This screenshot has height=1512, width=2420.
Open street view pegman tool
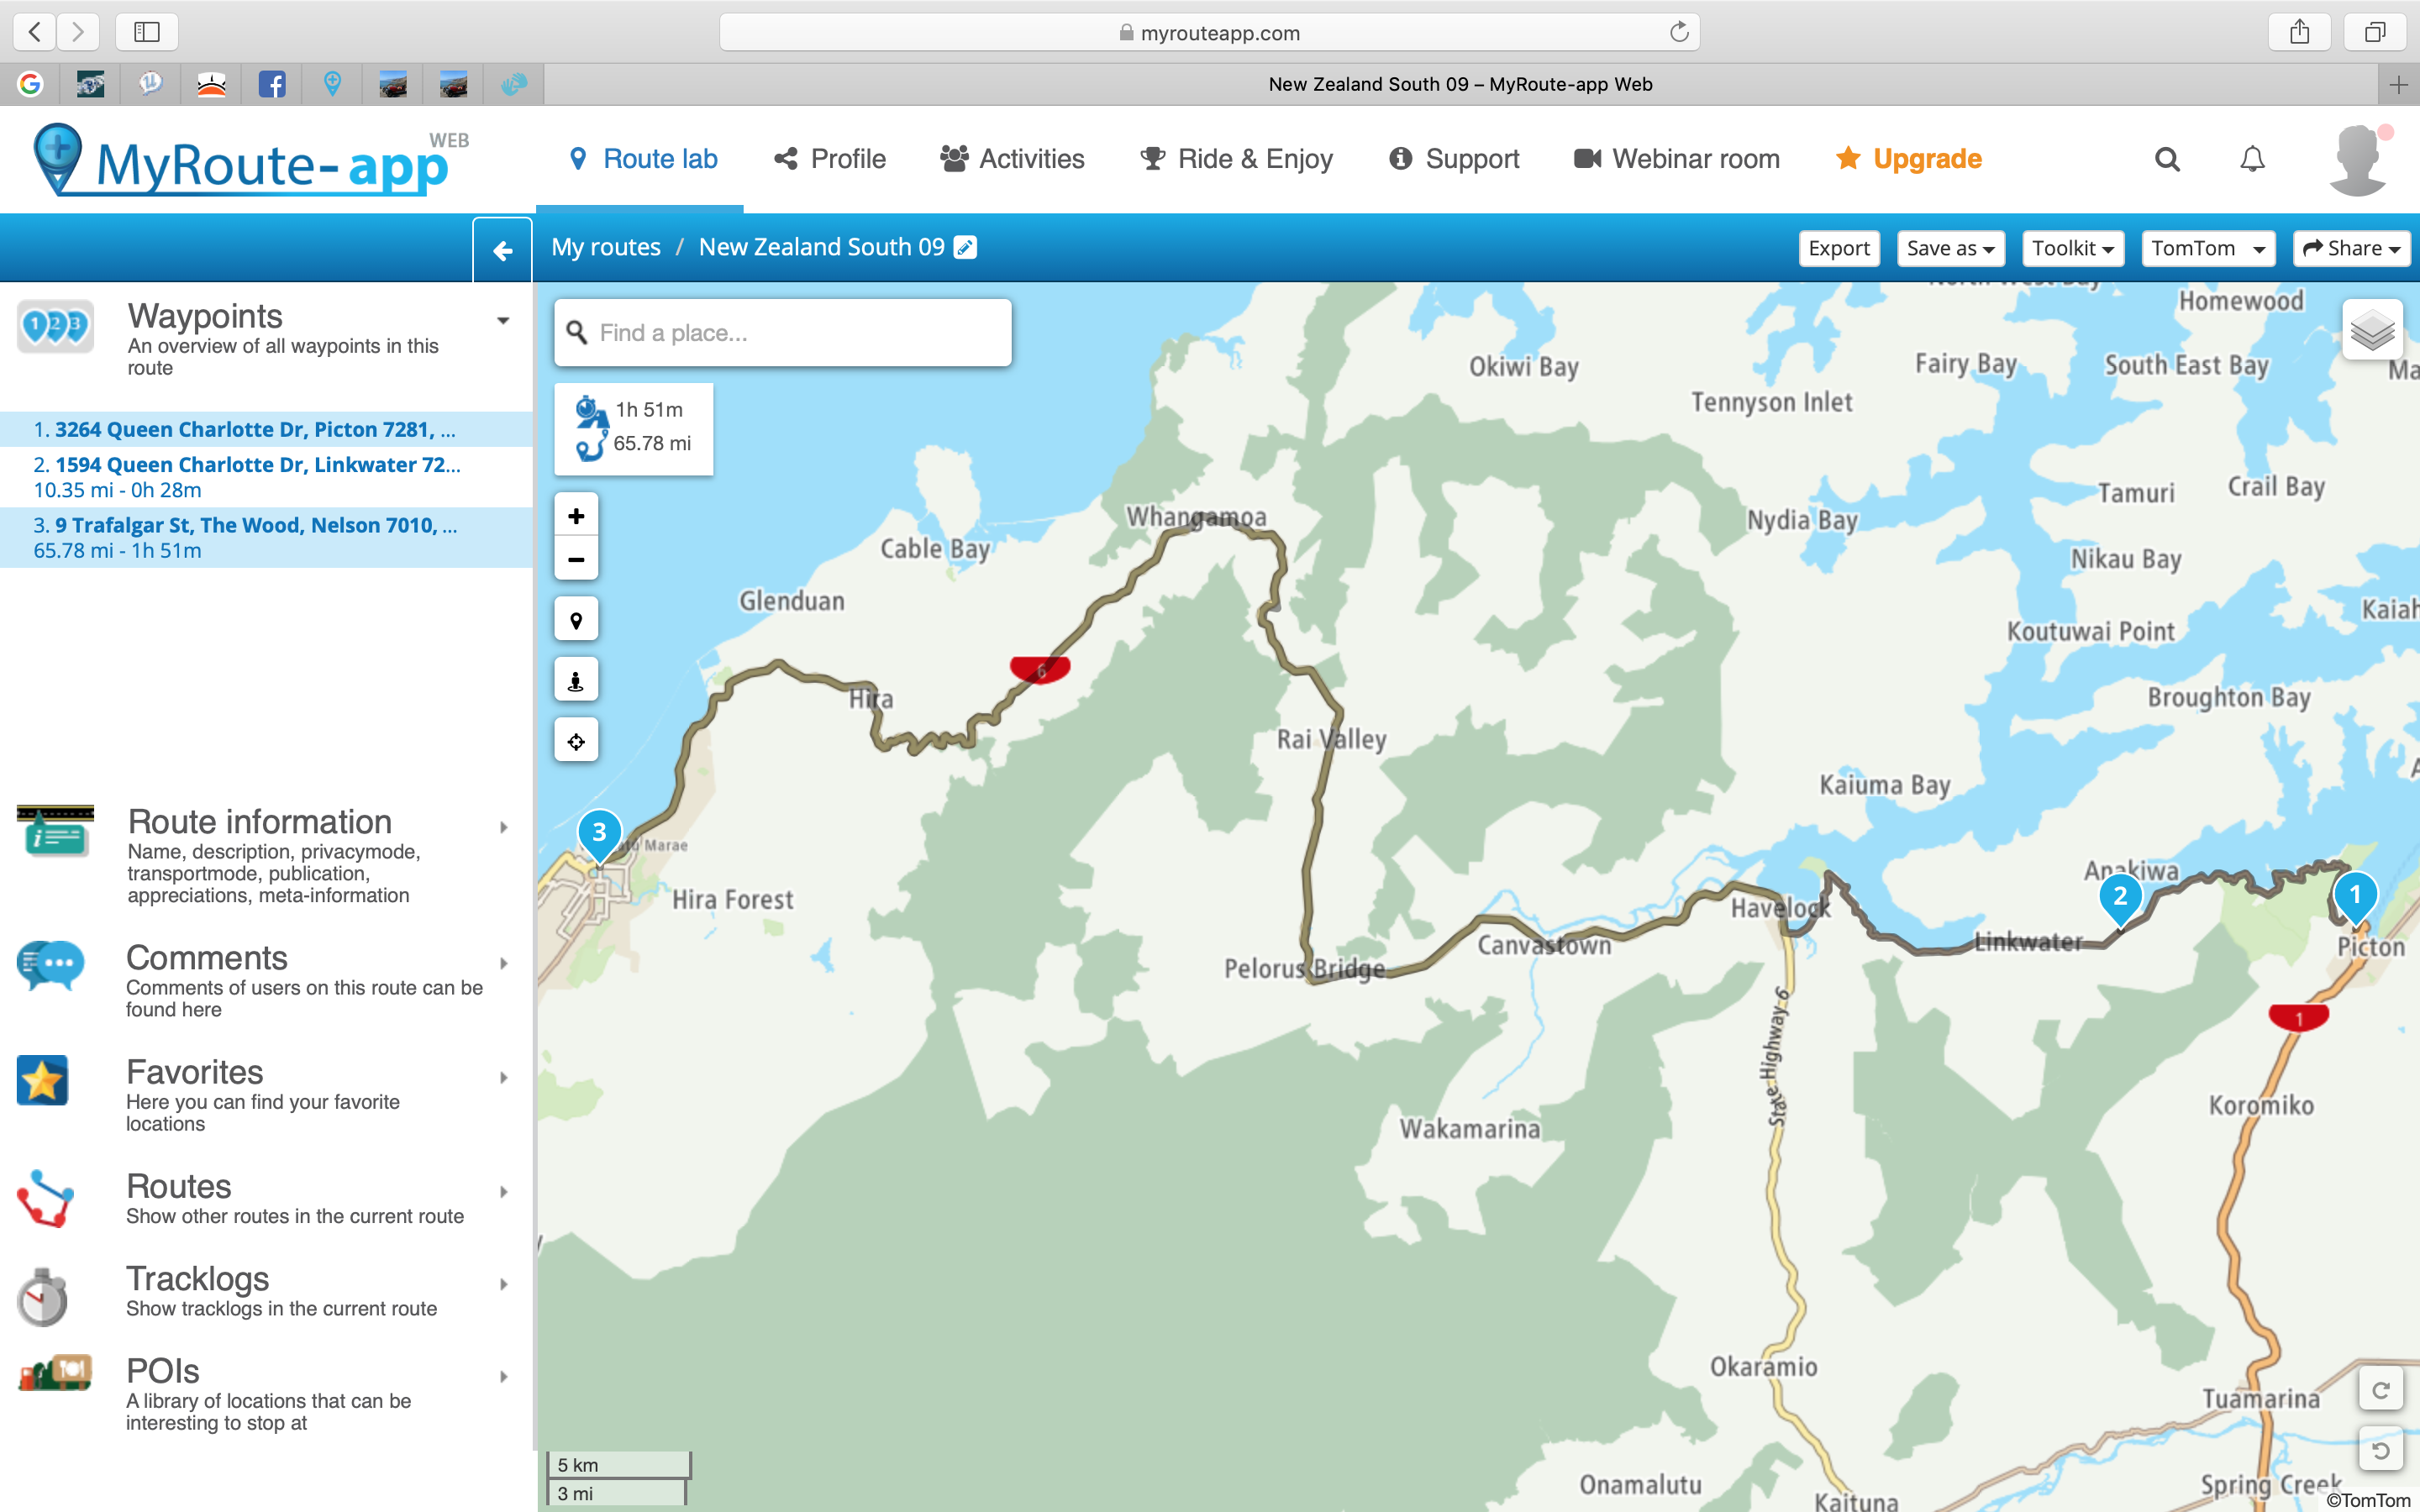[576, 681]
